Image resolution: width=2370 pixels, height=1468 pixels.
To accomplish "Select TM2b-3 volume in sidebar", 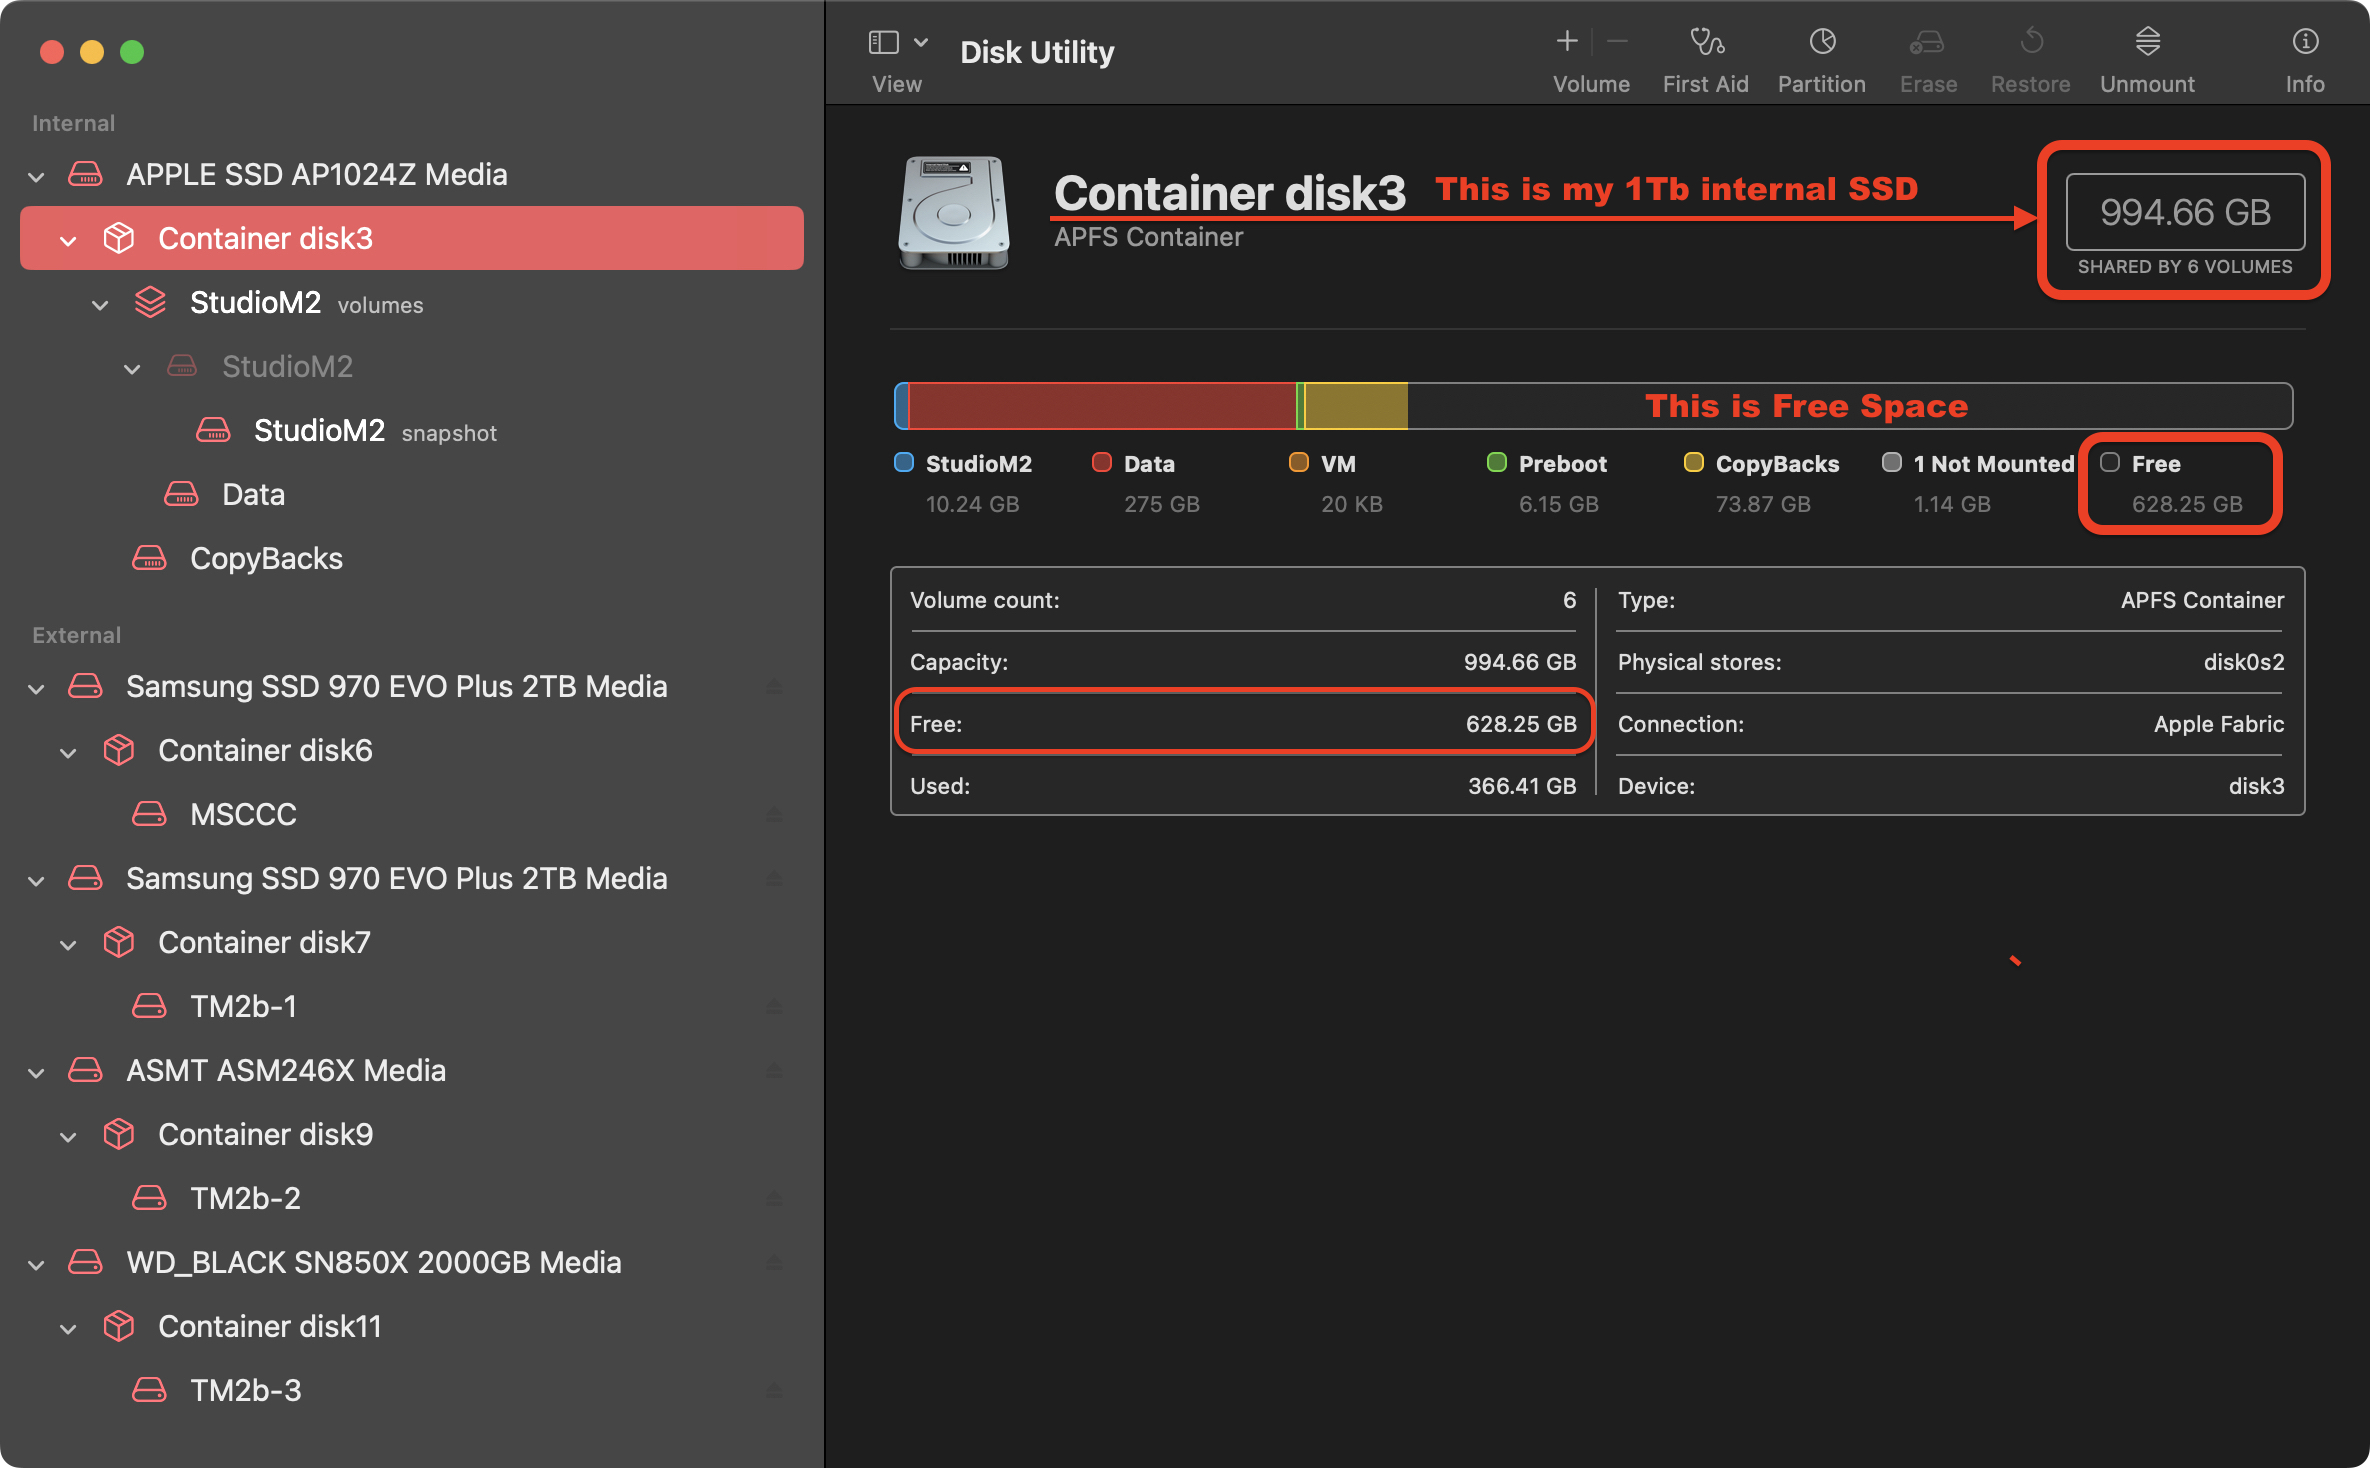I will pos(245,1390).
